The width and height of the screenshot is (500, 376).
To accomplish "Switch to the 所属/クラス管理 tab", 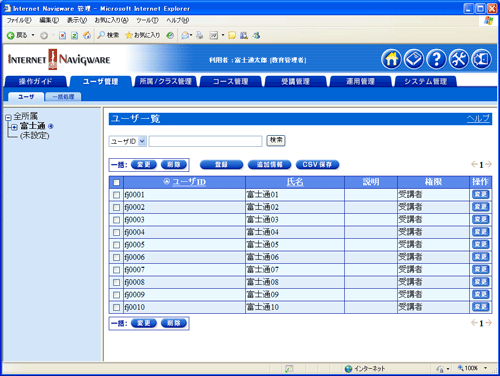I will [165, 81].
